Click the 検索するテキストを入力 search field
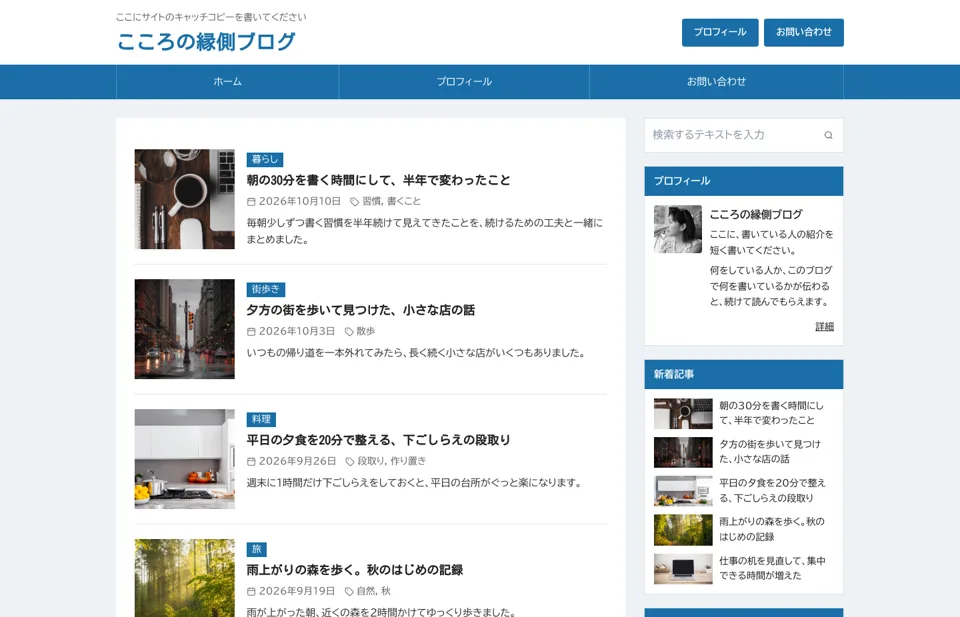Viewport: 960px width, 617px height. coord(744,135)
